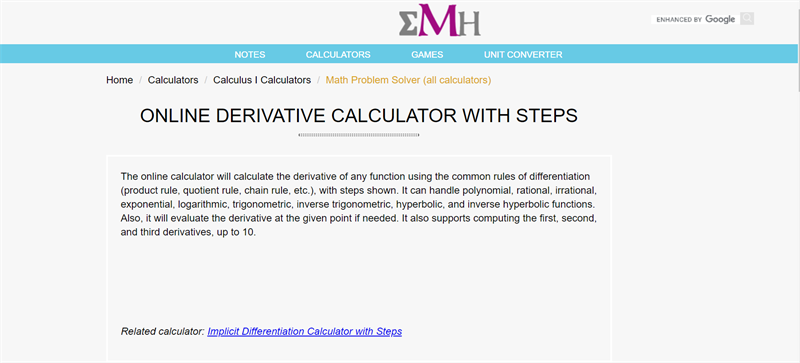
Task: Click the magnifier search icon
Action: click(x=747, y=19)
